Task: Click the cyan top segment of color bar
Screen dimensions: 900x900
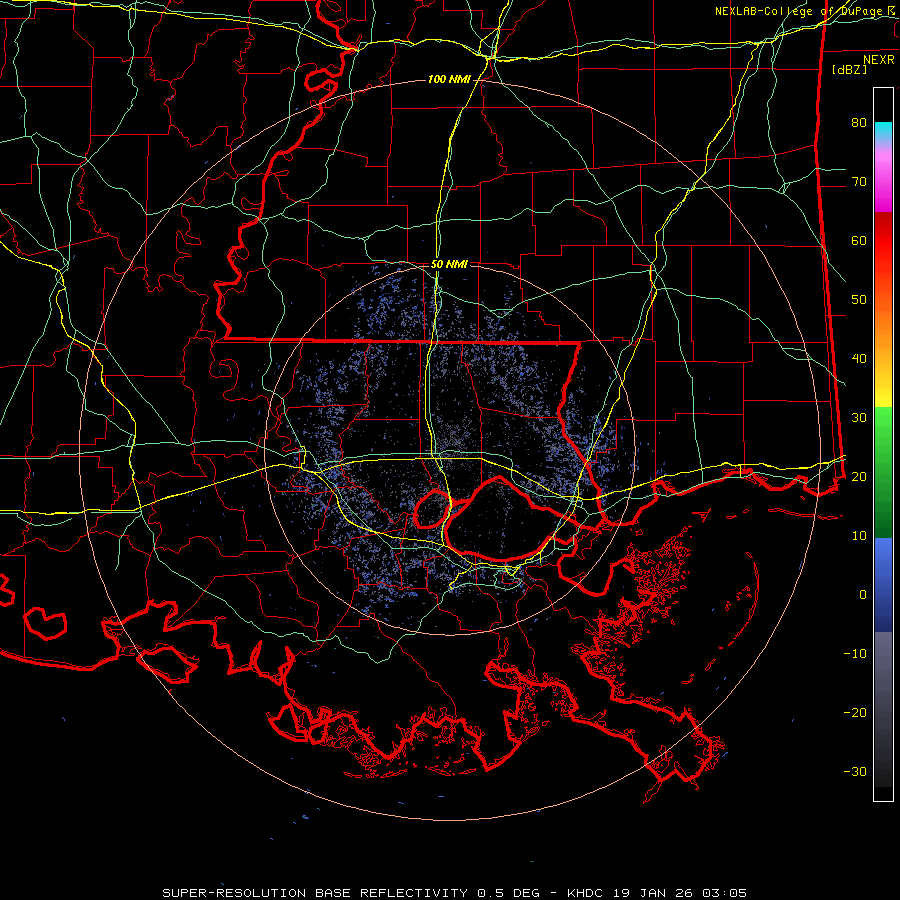Action: tap(883, 132)
